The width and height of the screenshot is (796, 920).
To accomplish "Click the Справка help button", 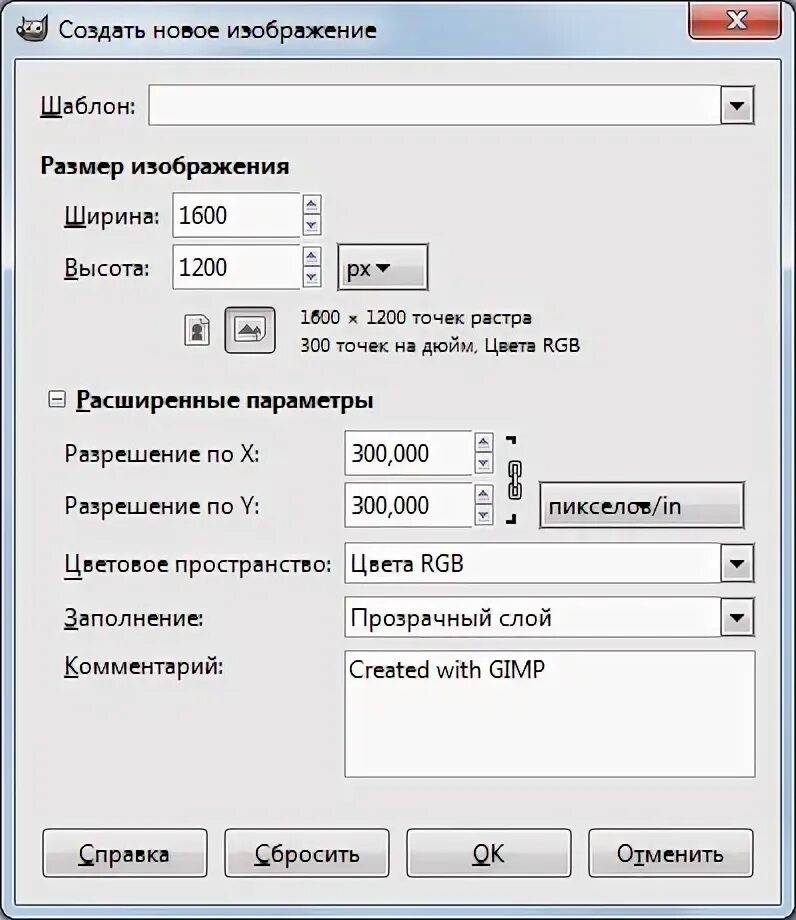I will (x=125, y=853).
